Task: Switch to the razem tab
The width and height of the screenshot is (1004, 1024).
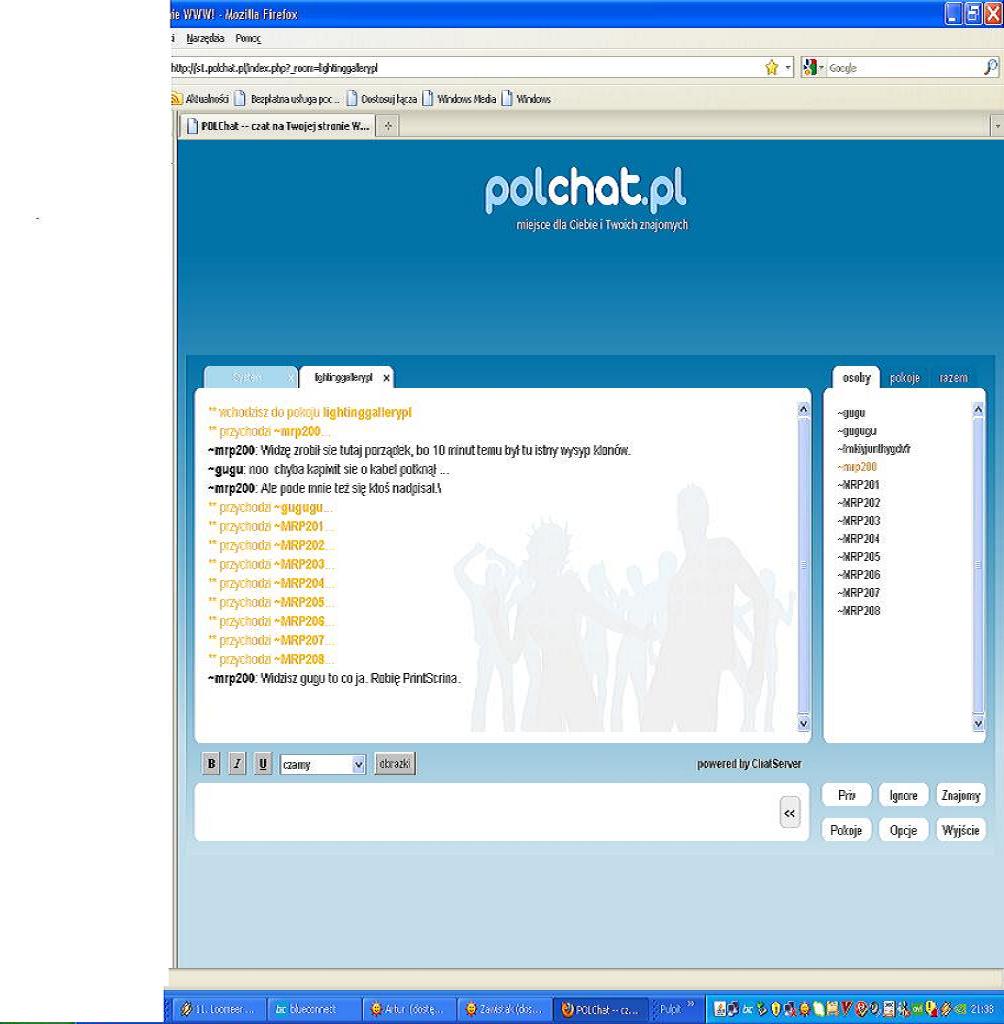Action: point(954,377)
